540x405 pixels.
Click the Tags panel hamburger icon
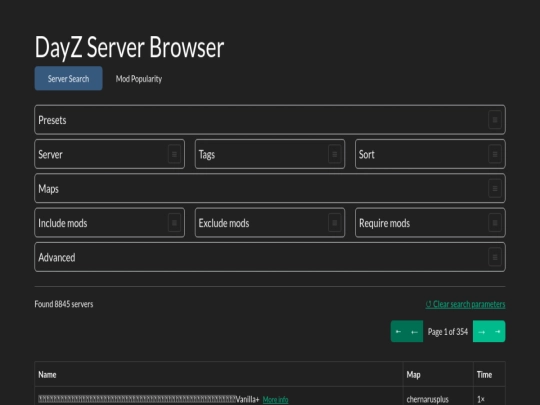tap(334, 154)
